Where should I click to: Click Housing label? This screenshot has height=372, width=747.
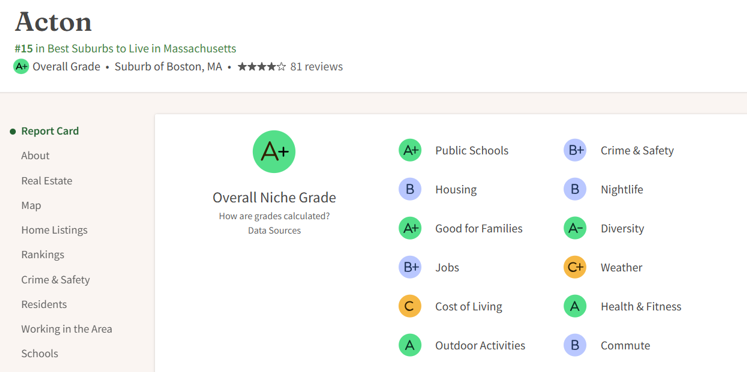pyautogui.click(x=455, y=190)
